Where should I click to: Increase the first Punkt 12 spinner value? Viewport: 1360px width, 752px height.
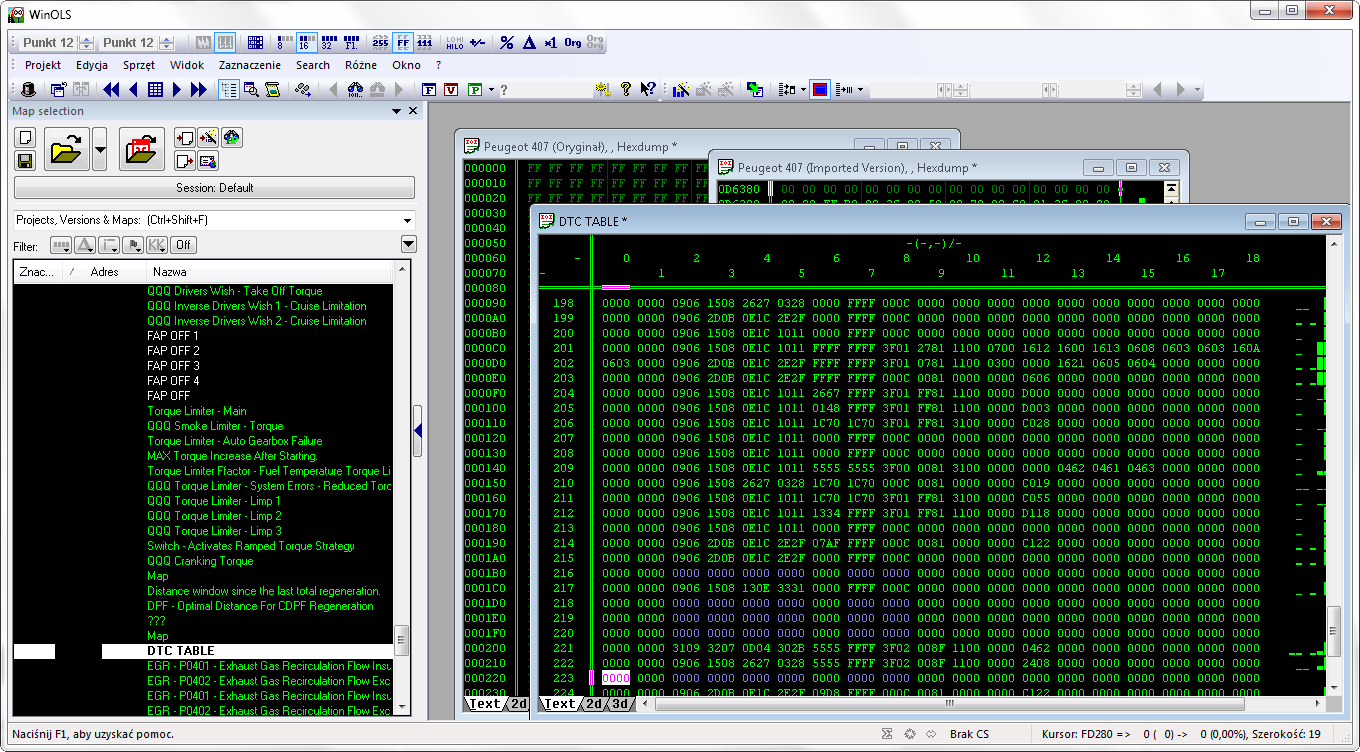86,39
